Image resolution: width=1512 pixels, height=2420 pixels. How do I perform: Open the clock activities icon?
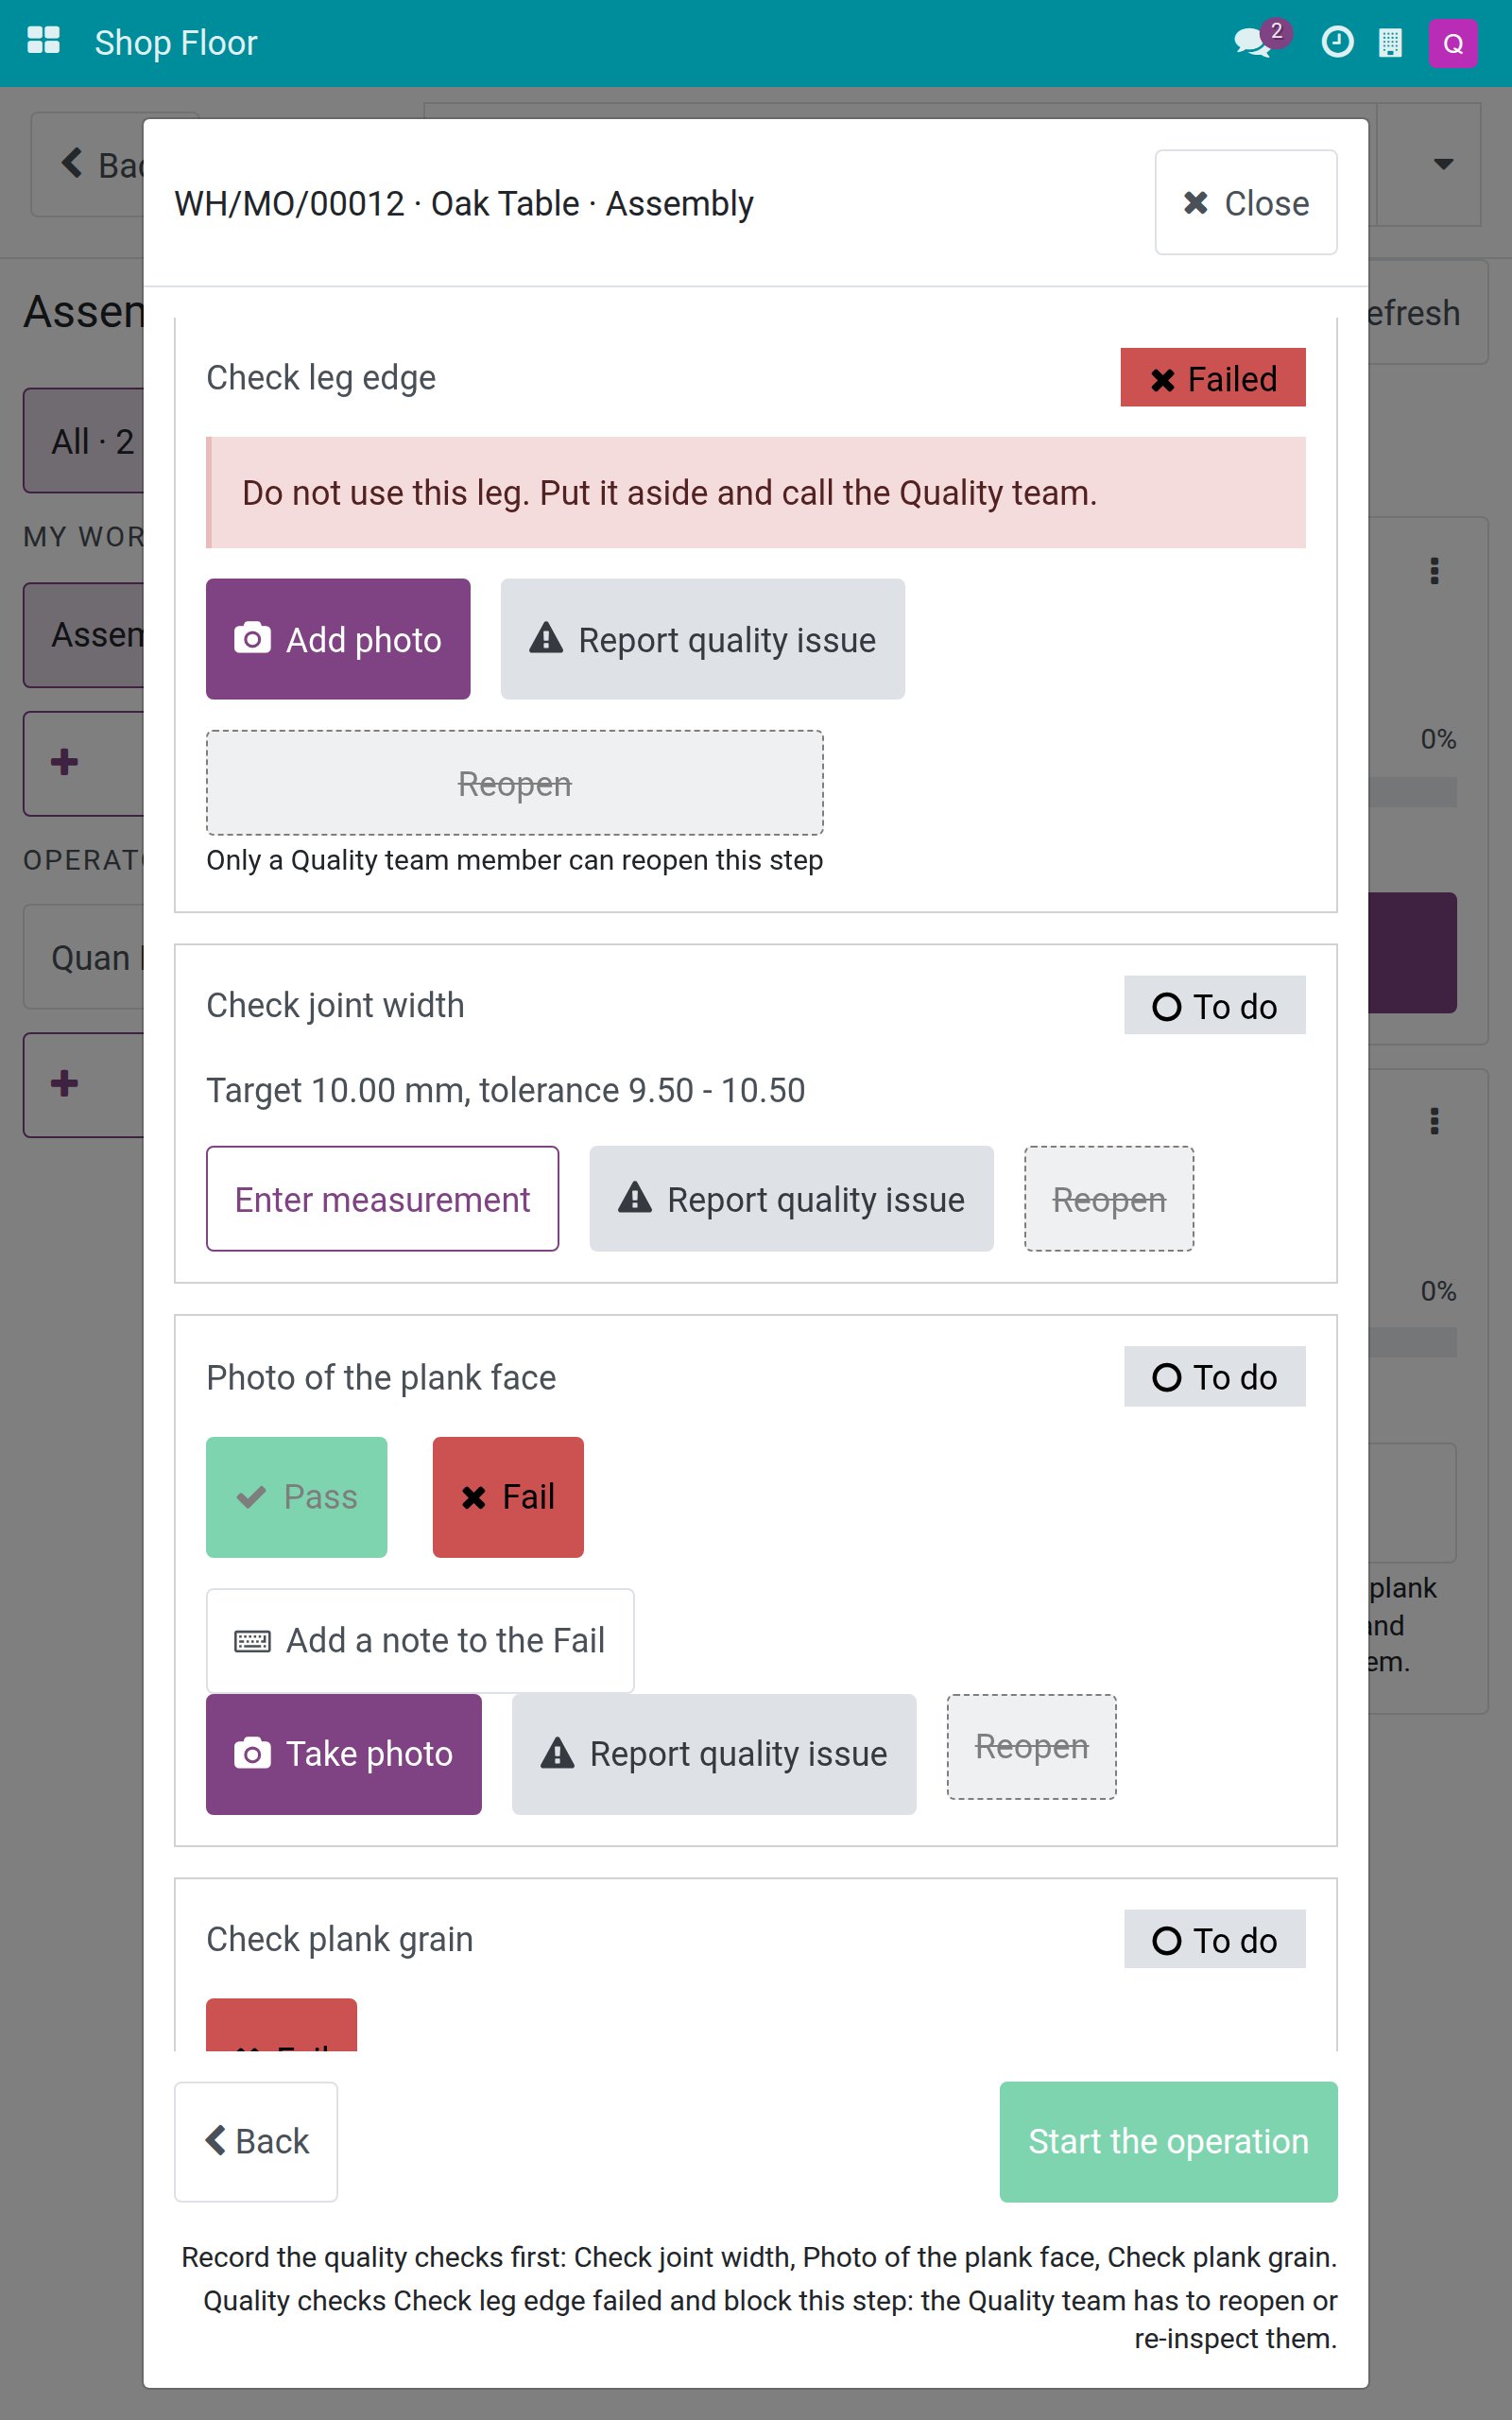point(1337,42)
